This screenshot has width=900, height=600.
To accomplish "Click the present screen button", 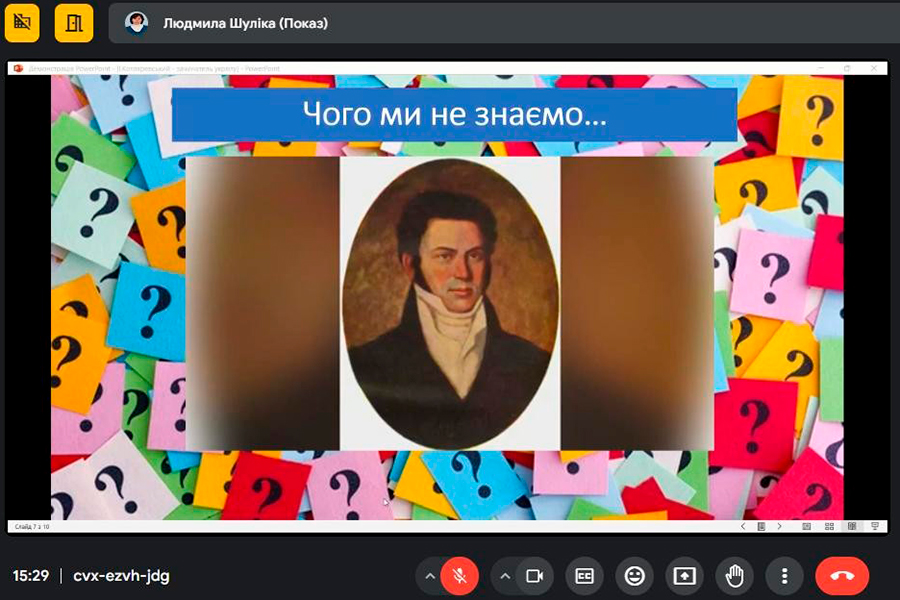I will (684, 576).
